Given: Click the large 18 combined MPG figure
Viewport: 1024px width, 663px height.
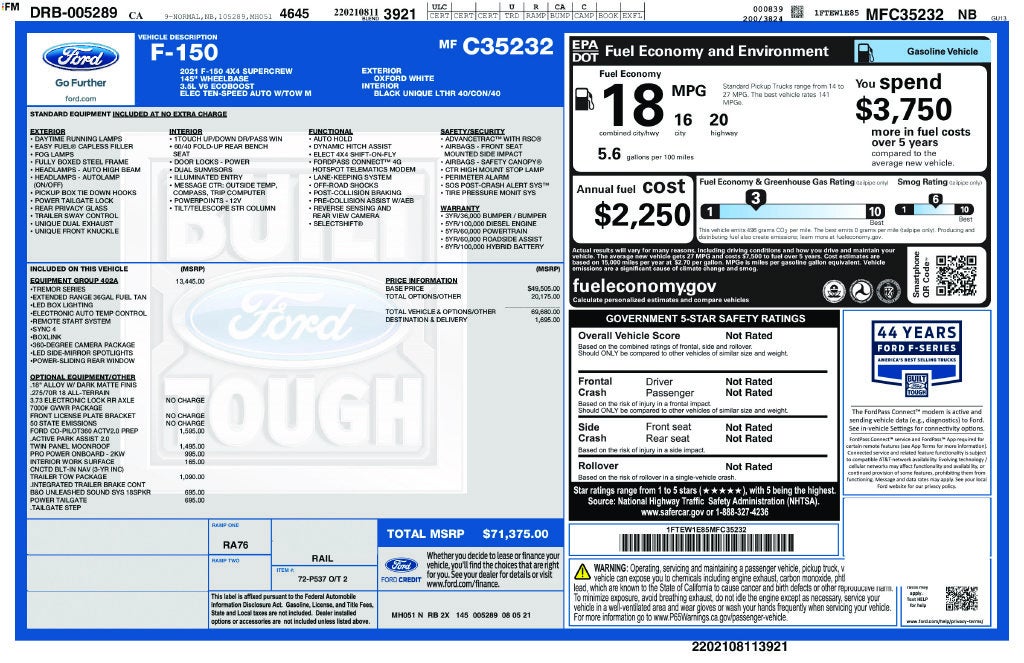Looking at the screenshot, I should click(x=632, y=105).
